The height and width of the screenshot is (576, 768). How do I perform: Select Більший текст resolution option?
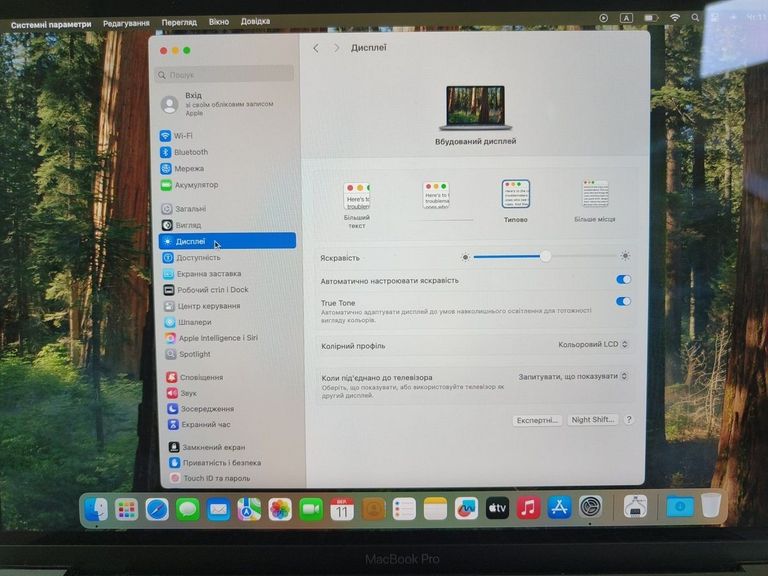357,205
